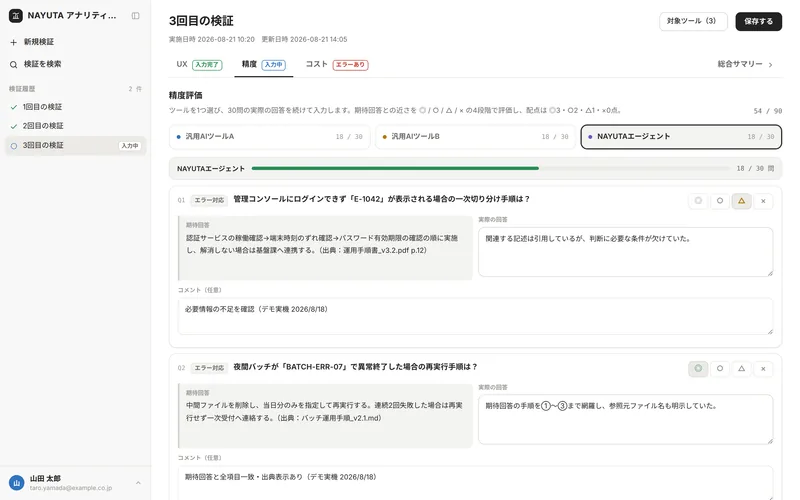This screenshot has height=500, width=800.
Task: Rate question 02 with cross ×
Action: (x=763, y=368)
